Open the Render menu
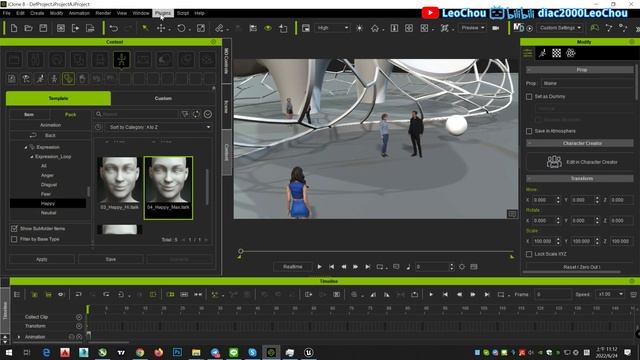The height and width of the screenshot is (360, 640). coord(103,13)
